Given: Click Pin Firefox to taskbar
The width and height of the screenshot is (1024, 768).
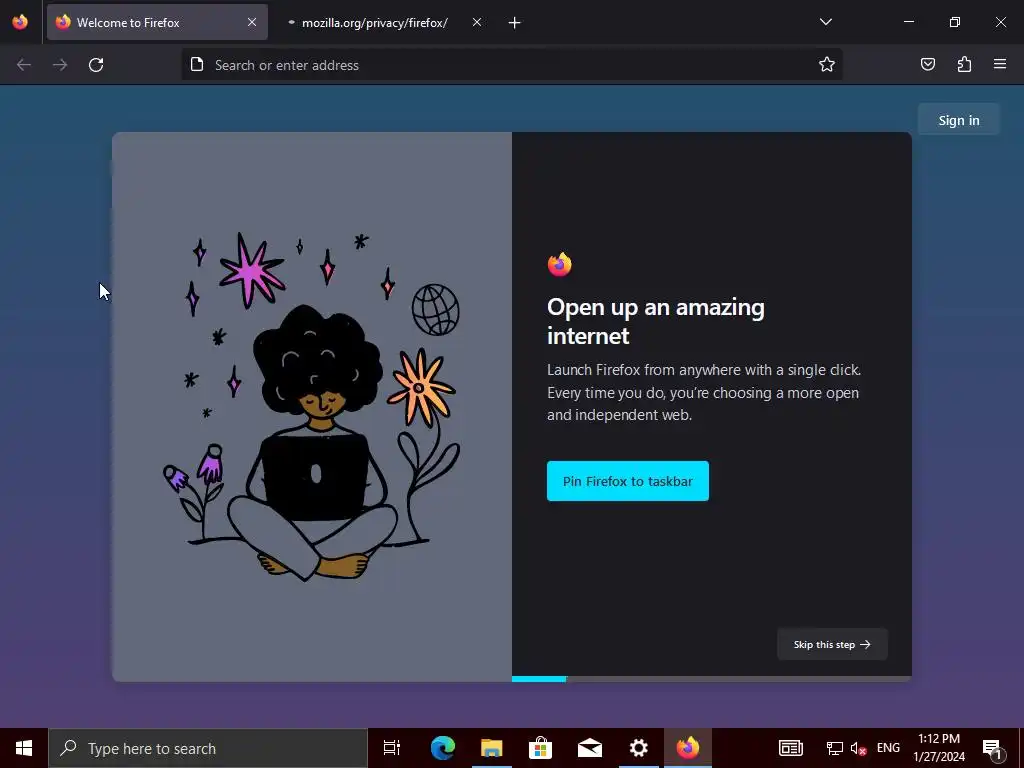Looking at the screenshot, I should click(x=628, y=481).
